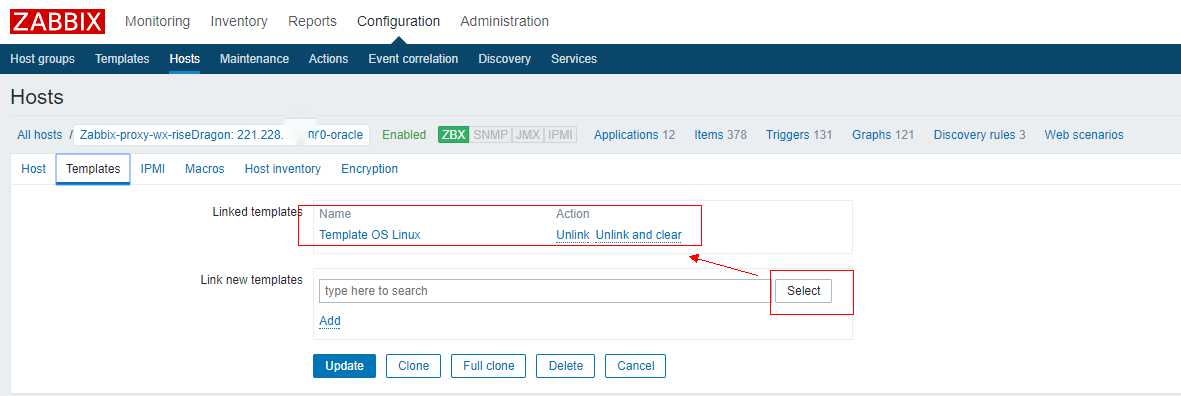1181x396 pixels.
Task: Open the Reports menu
Action: click(x=313, y=21)
